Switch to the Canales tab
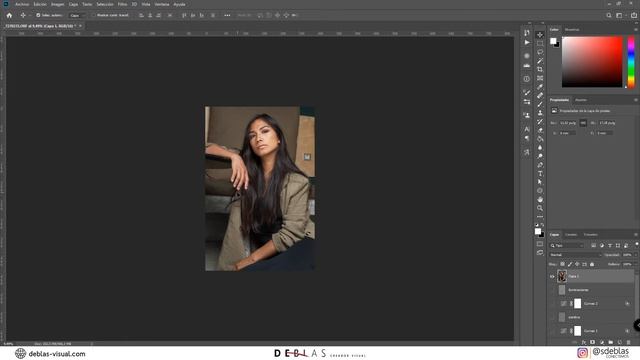The image size is (640, 360). pos(571,235)
